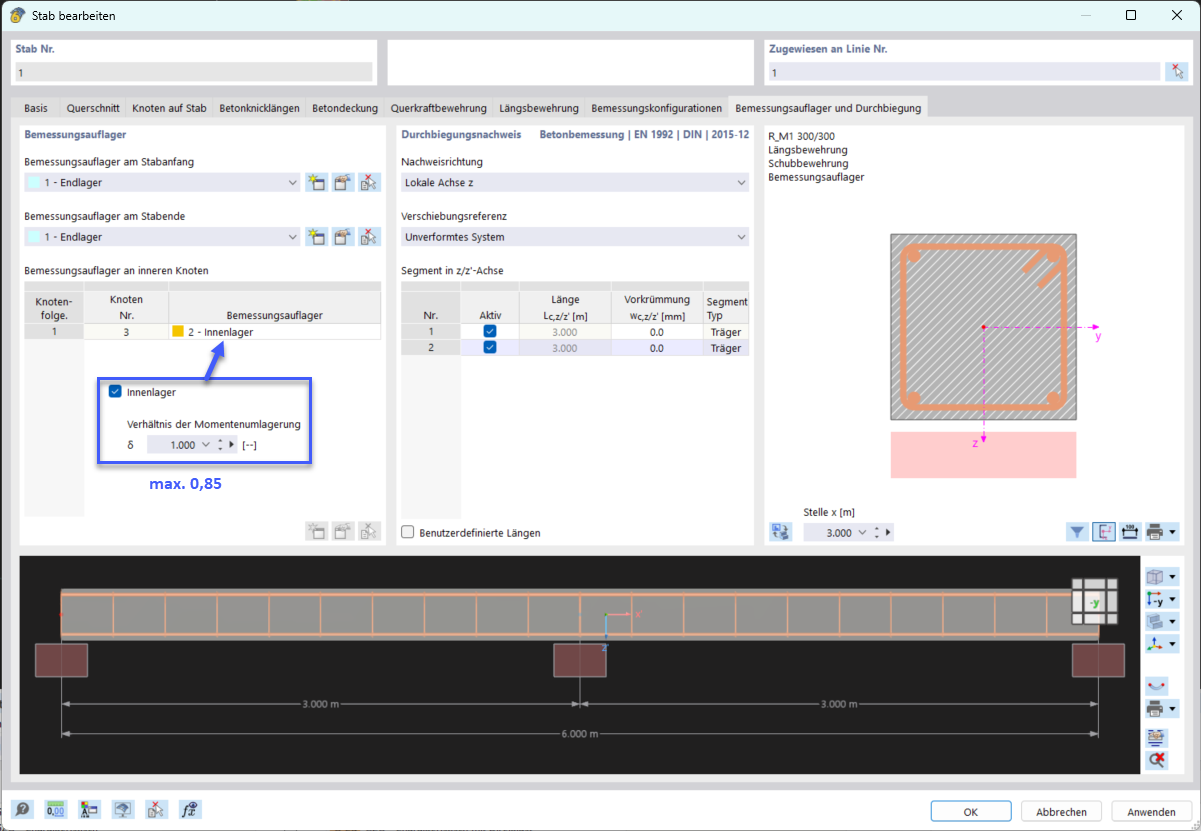The width and height of the screenshot is (1201, 831).
Task: Click the solid rendering mode icon
Action: click(x=1155, y=621)
